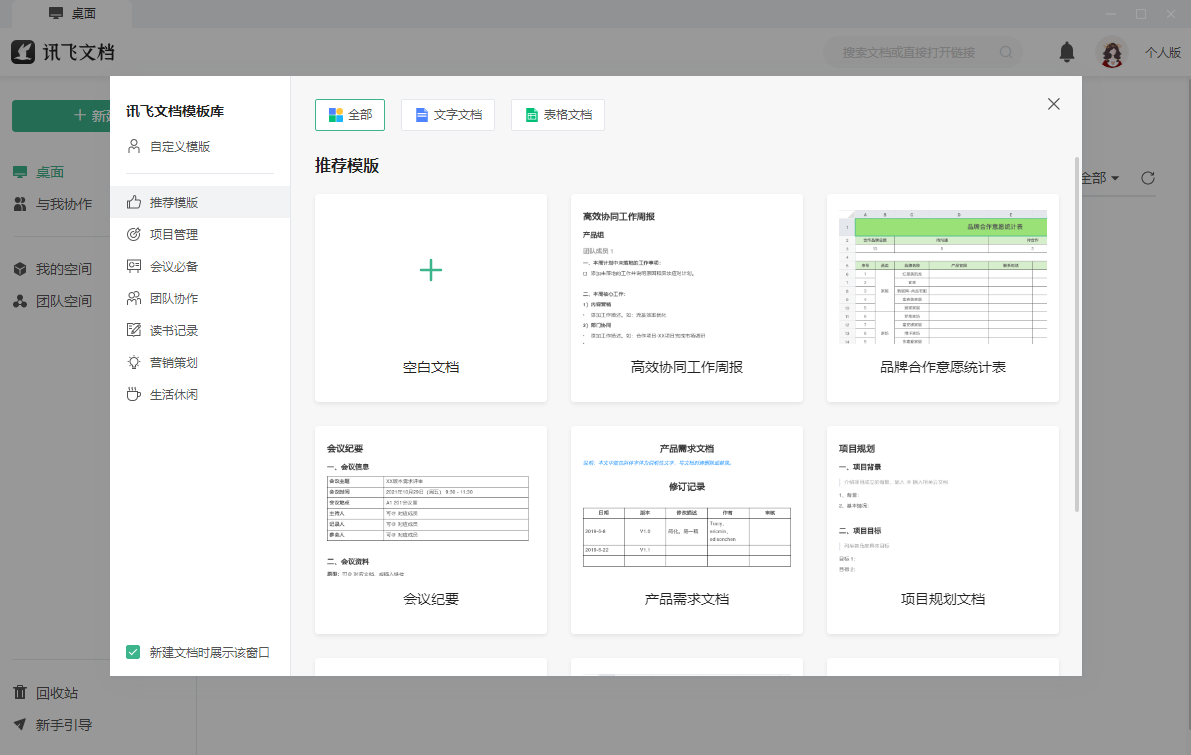Screen dimensions: 1191x755
Task: Open 回收站 in main sidebar
Action: [57, 693]
